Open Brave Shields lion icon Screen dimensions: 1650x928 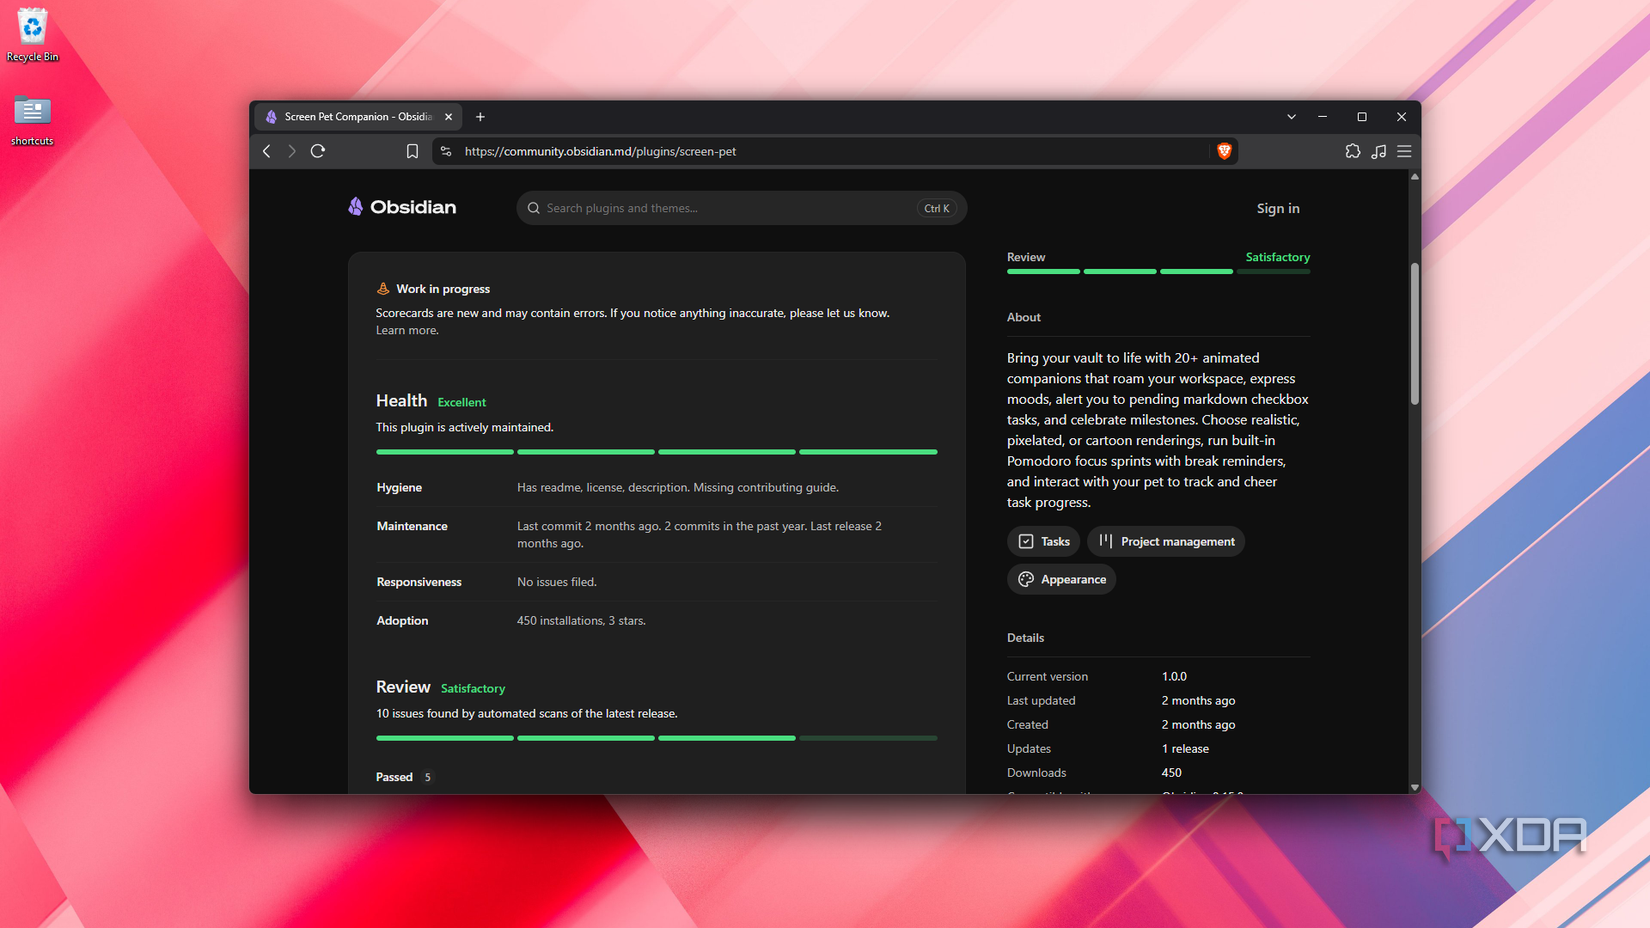1224,151
